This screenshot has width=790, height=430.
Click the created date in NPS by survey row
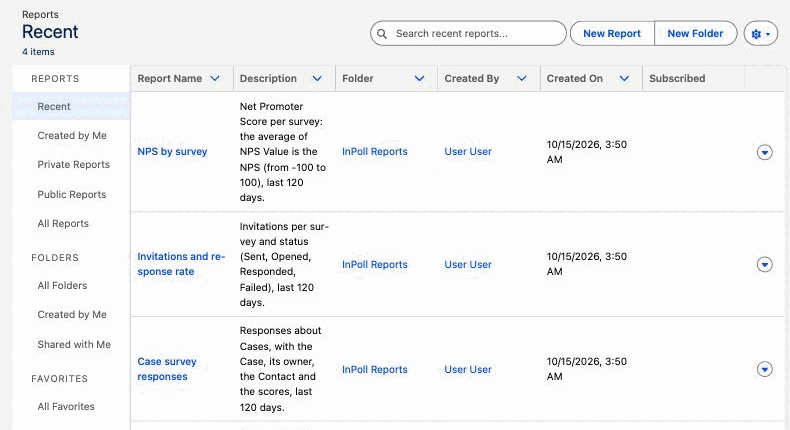(586, 152)
